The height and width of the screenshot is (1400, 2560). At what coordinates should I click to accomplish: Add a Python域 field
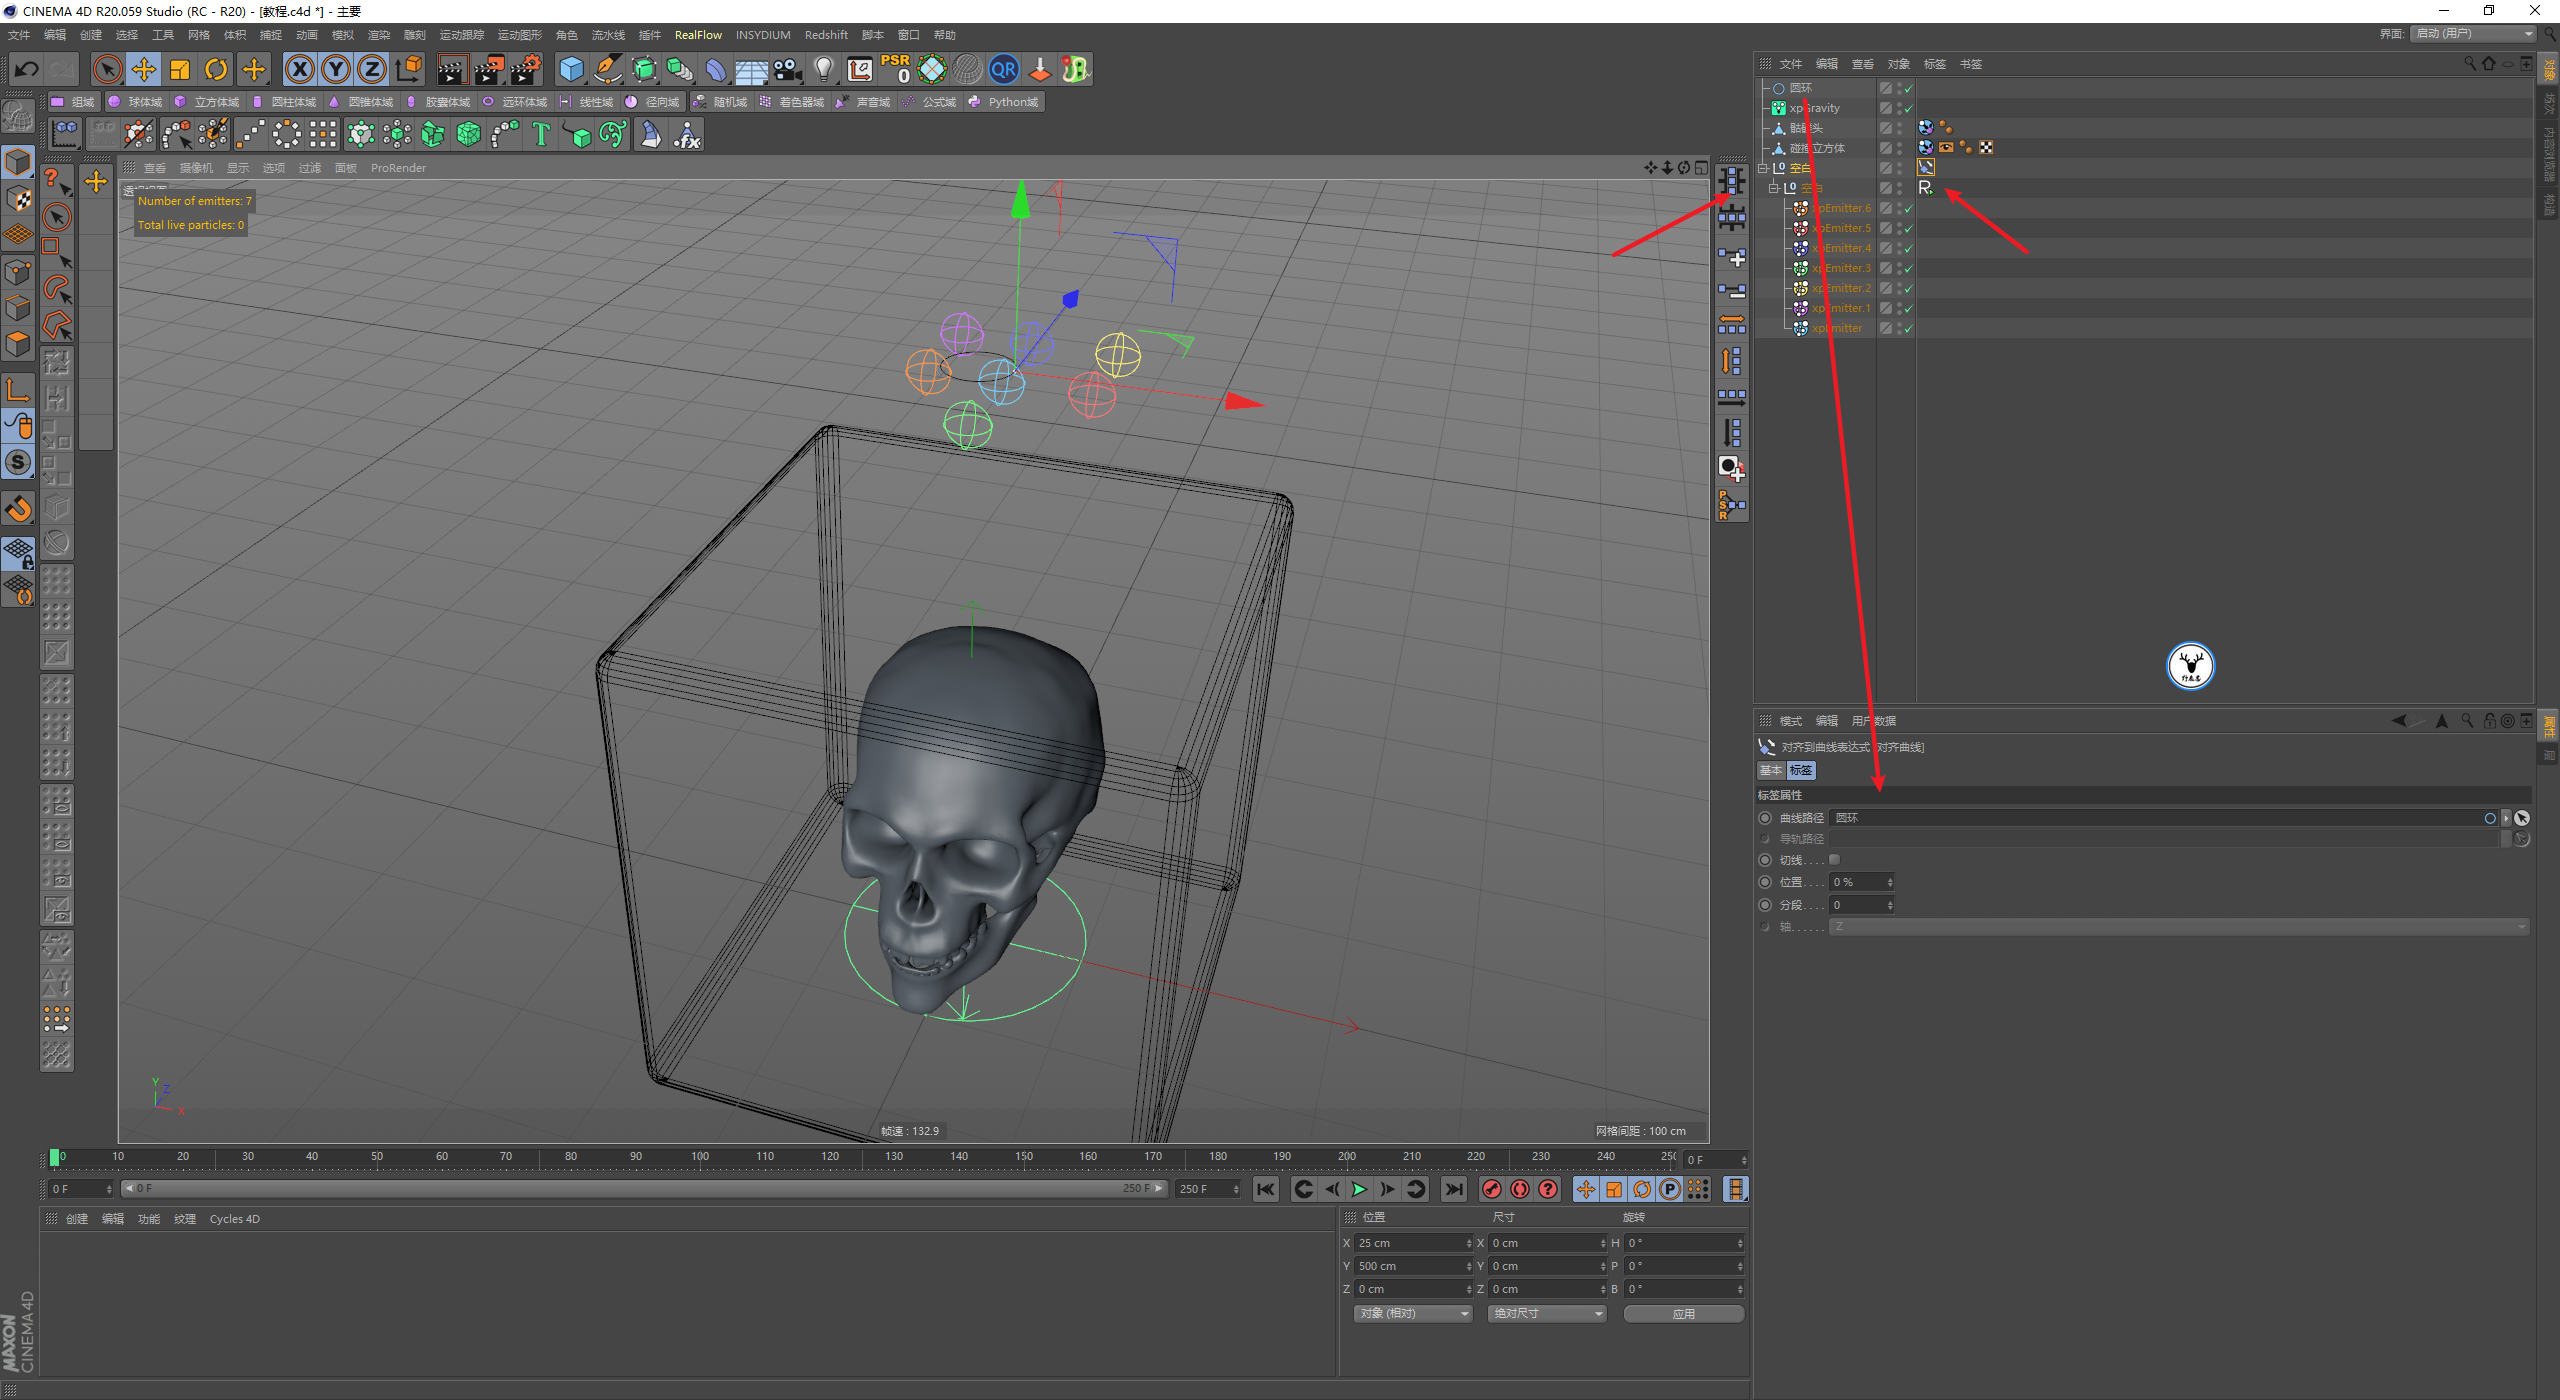(x=1004, y=102)
